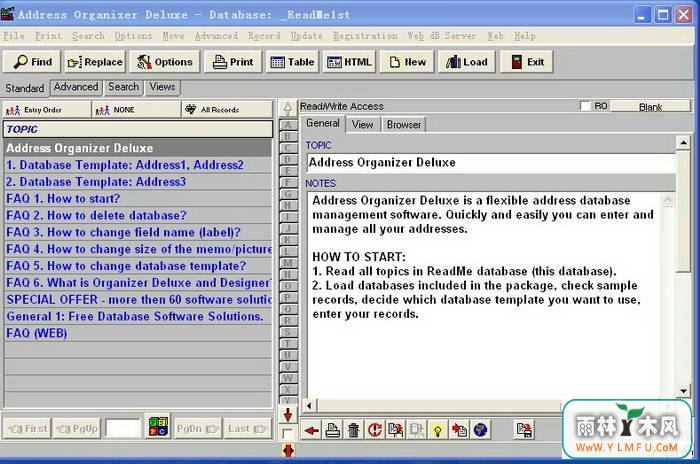Click the TOPIC column header
700x464 pixels.
[x=138, y=129]
